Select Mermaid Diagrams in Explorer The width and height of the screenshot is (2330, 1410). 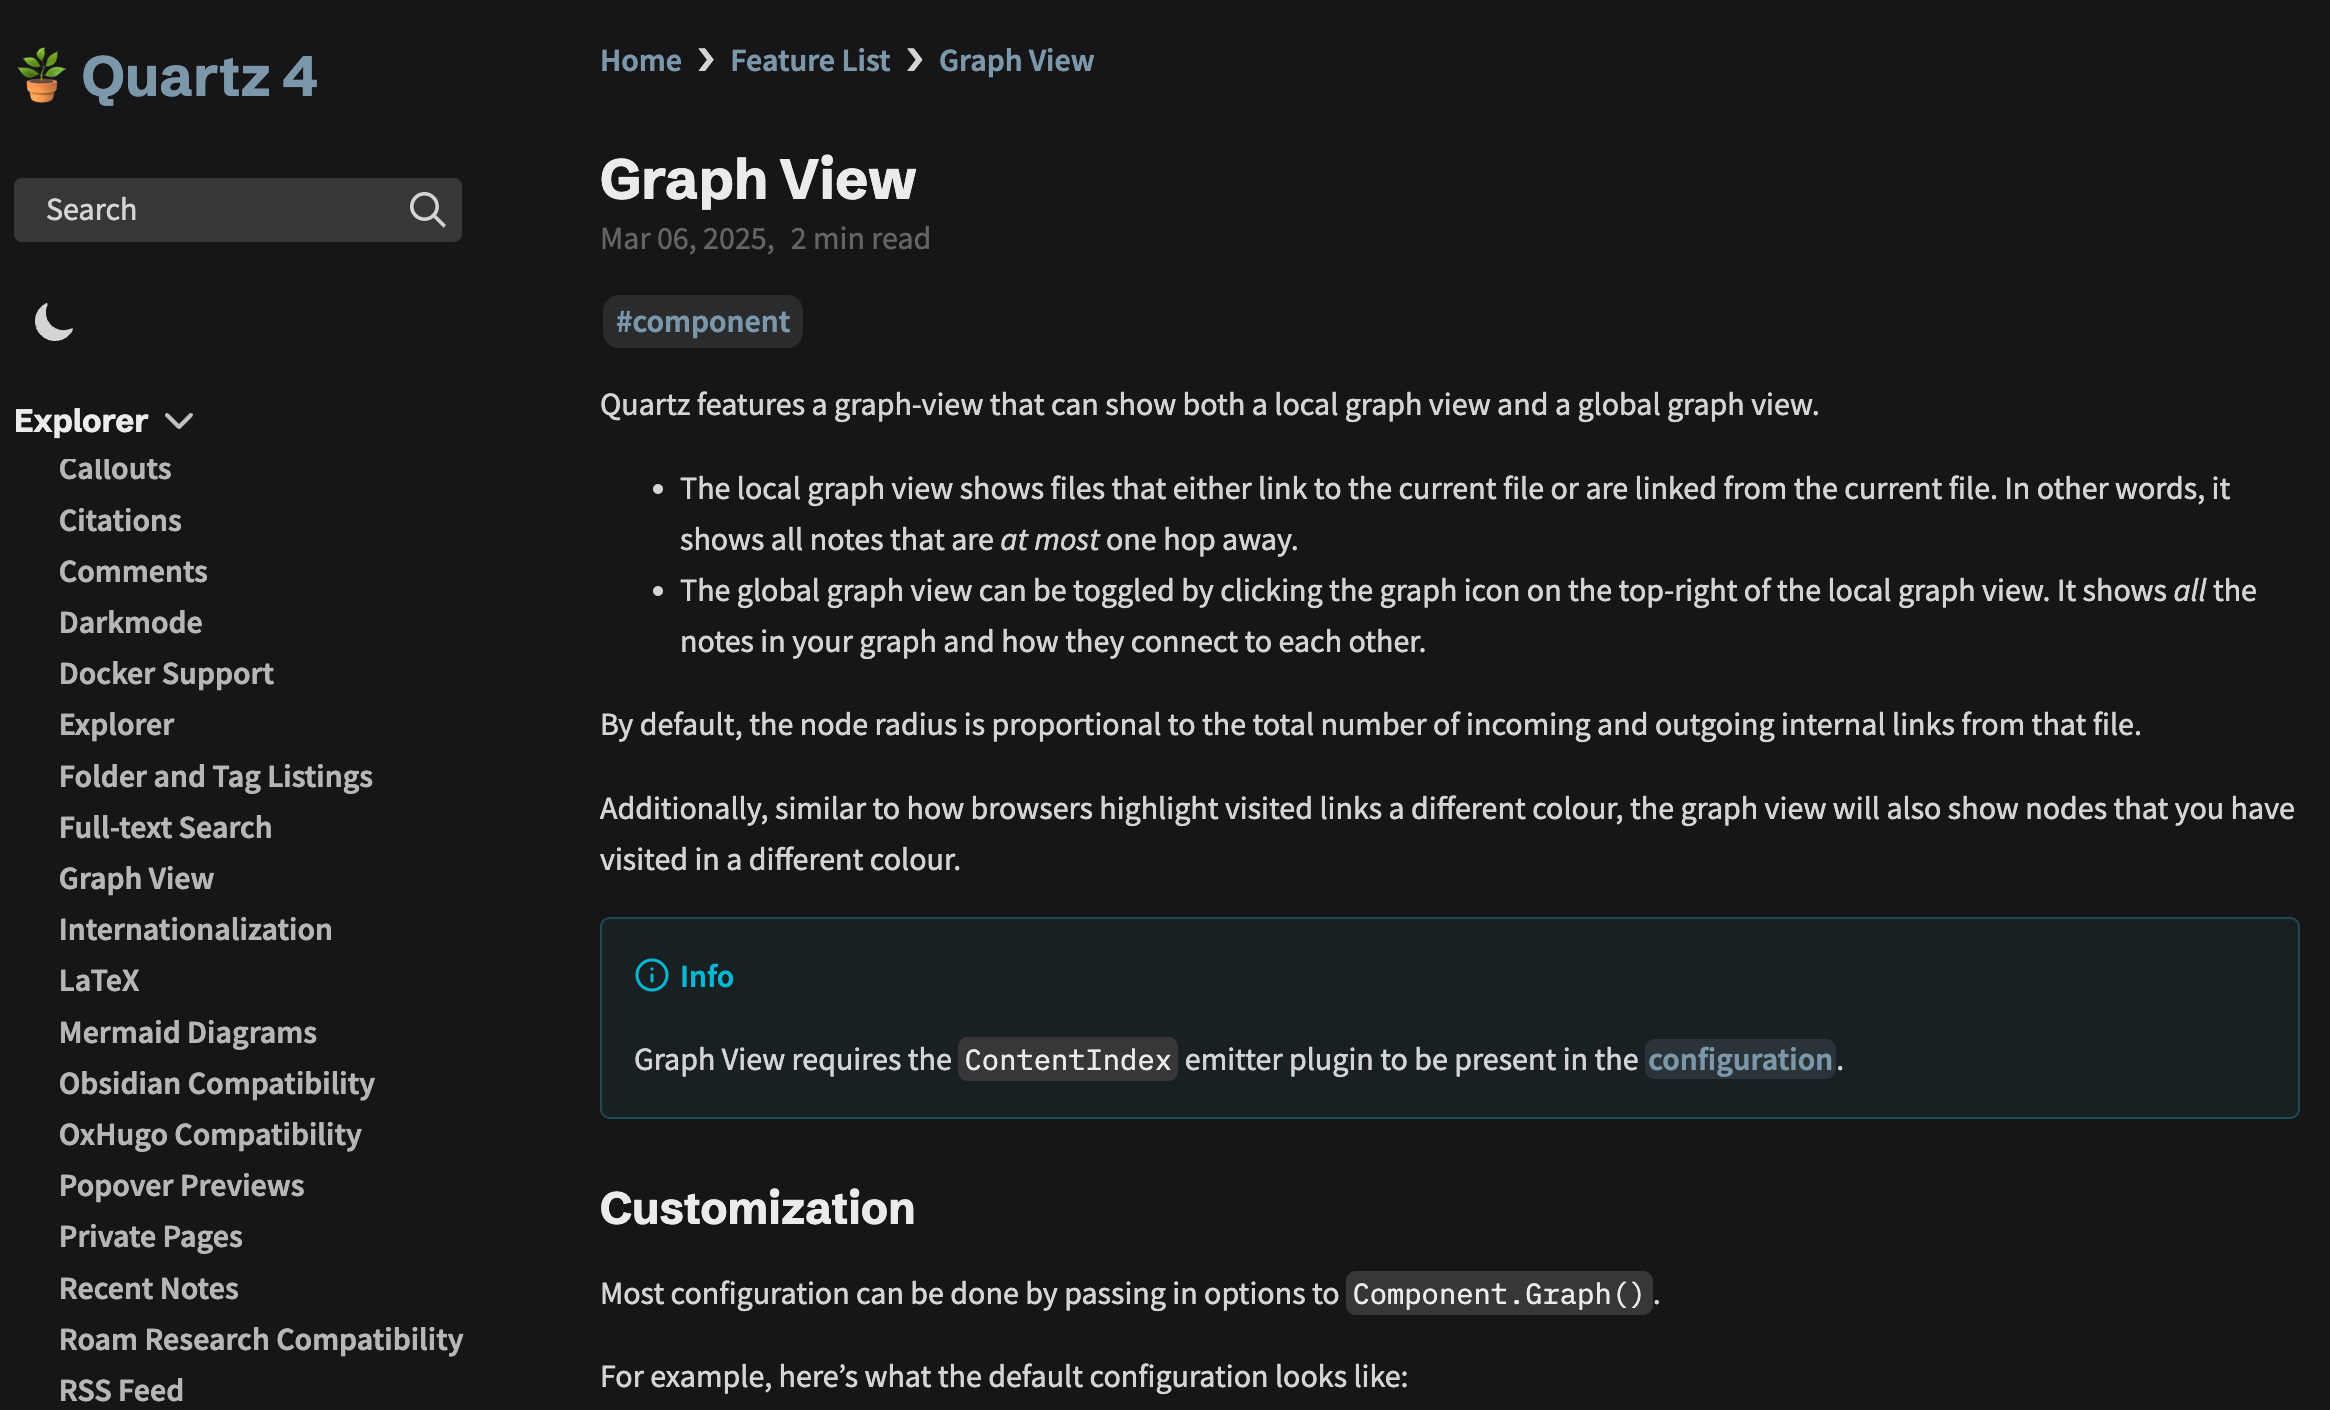[188, 1032]
